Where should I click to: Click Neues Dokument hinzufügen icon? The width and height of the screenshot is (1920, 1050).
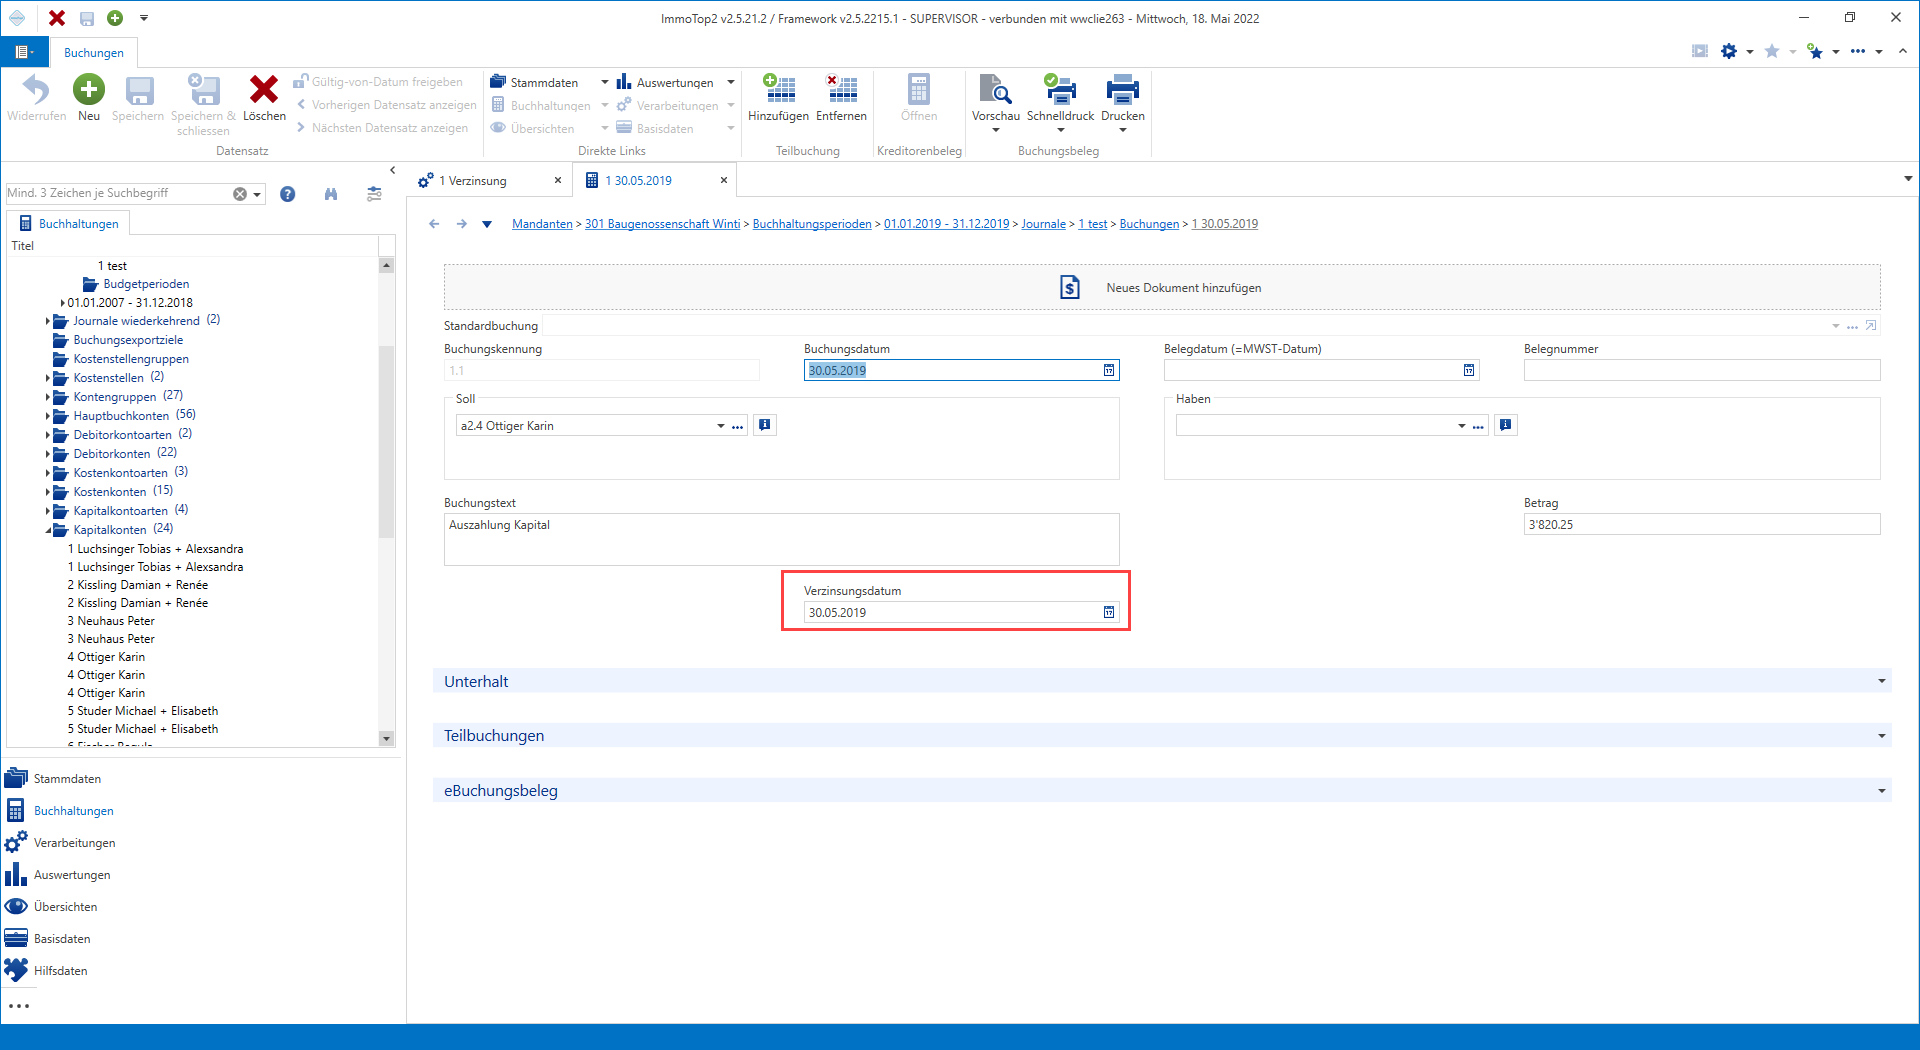pyautogui.click(x=1069, y=288)
